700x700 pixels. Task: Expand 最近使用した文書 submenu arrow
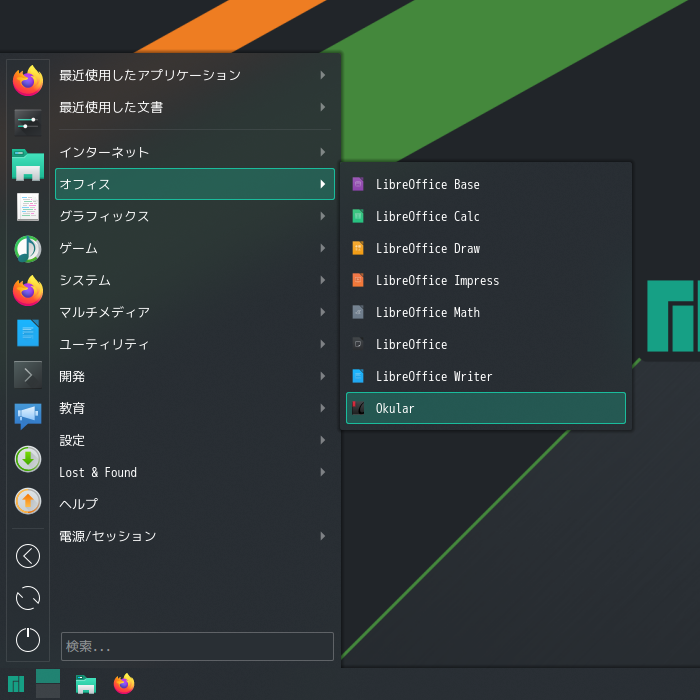322,107
